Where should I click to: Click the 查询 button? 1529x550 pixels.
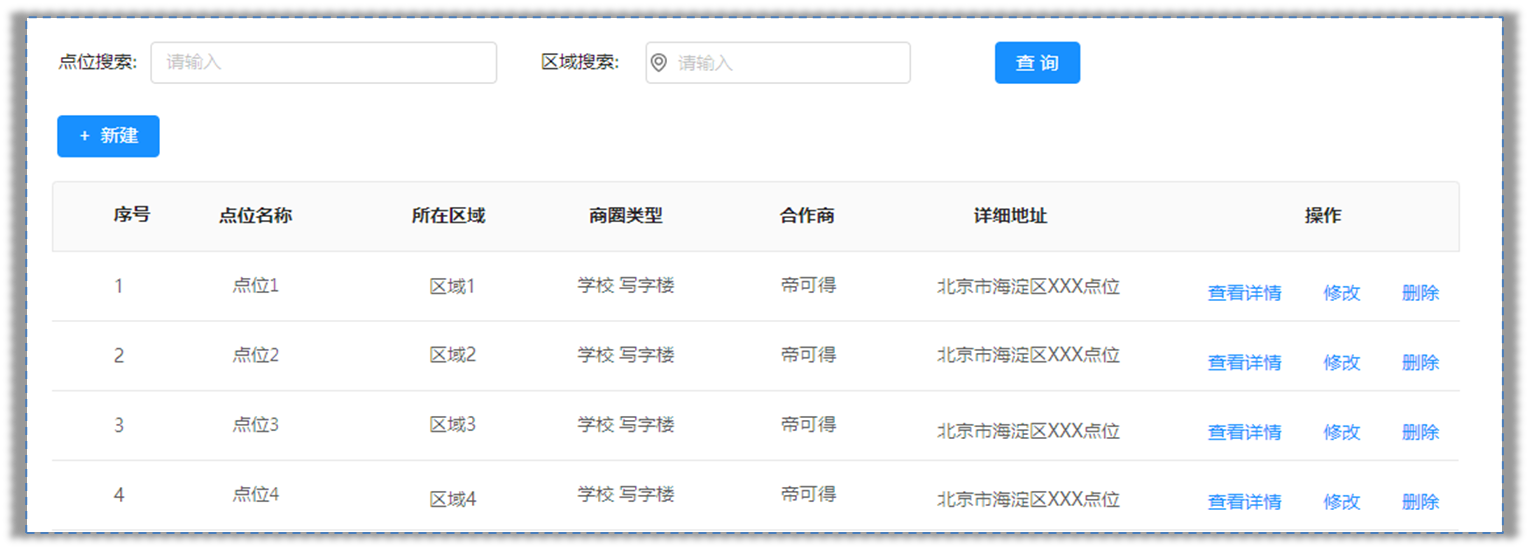(1037, 63)
